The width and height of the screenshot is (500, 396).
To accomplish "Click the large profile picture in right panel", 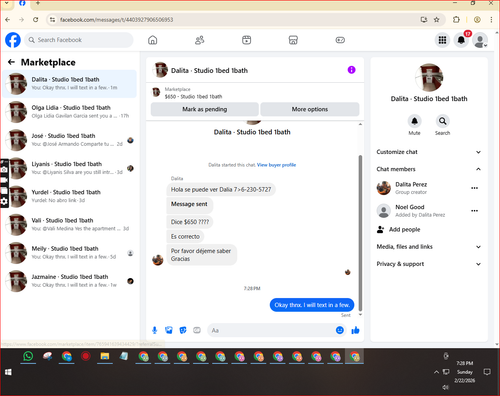I will click(x=429, y=77).
